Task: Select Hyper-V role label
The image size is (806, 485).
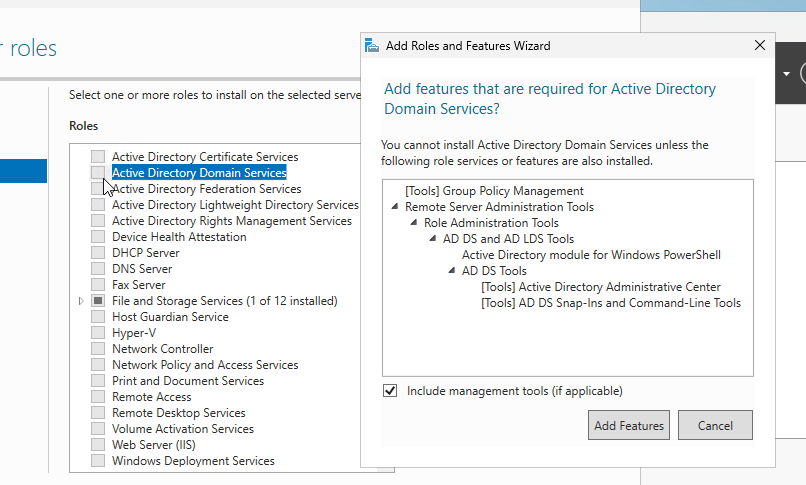Action: click(134, 332)
